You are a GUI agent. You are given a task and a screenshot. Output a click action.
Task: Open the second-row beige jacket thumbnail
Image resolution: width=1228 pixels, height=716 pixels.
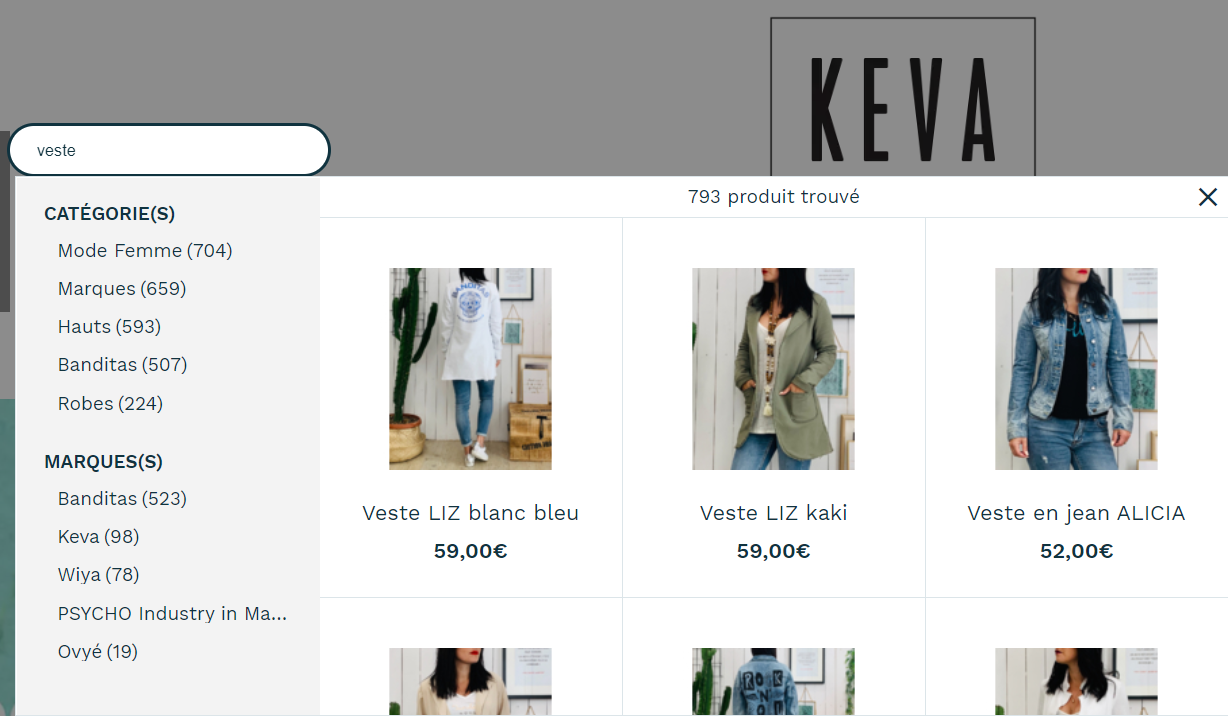pyautogui.click(x=470, y=682)
